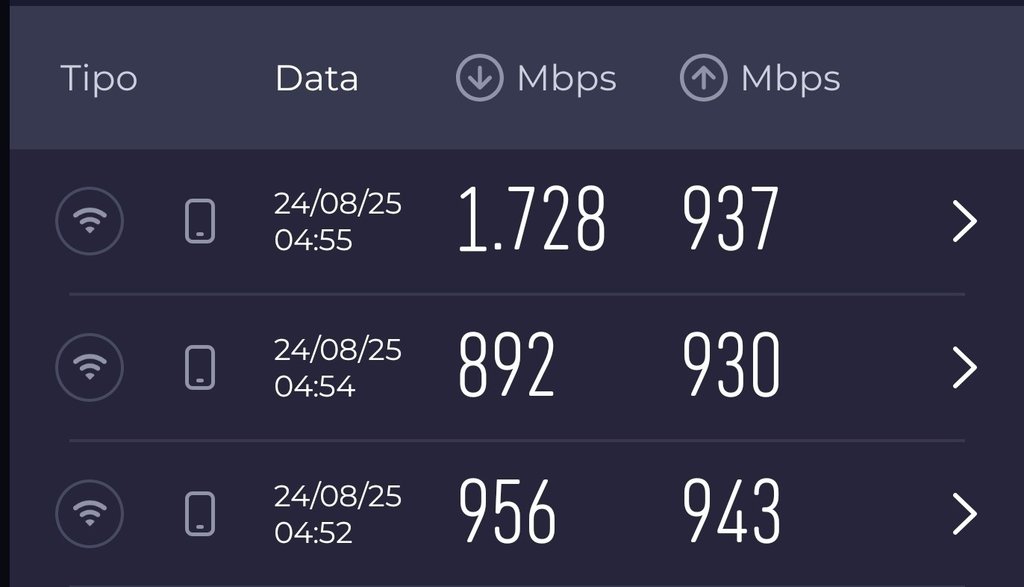This screenshot has height=587, width=1024.
Task: Sort results by the Data column
Action: [x=316, y=78]
